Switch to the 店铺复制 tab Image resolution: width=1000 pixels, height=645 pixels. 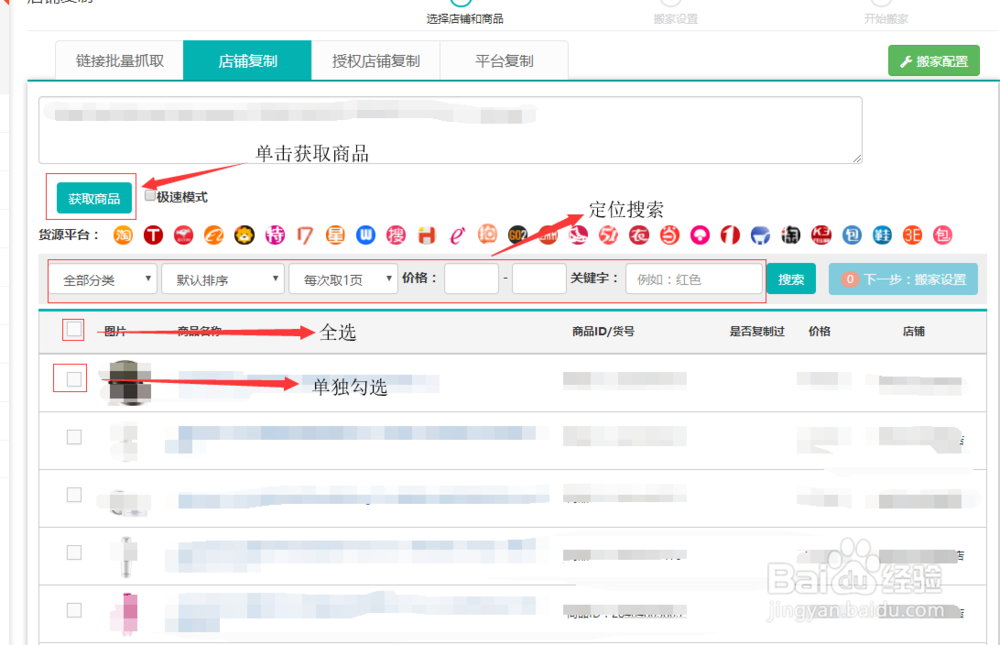(247, 61)
